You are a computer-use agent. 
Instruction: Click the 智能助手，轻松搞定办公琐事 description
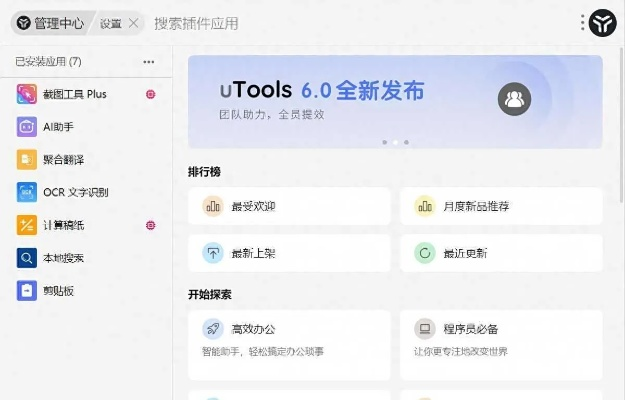click(263, 351)
